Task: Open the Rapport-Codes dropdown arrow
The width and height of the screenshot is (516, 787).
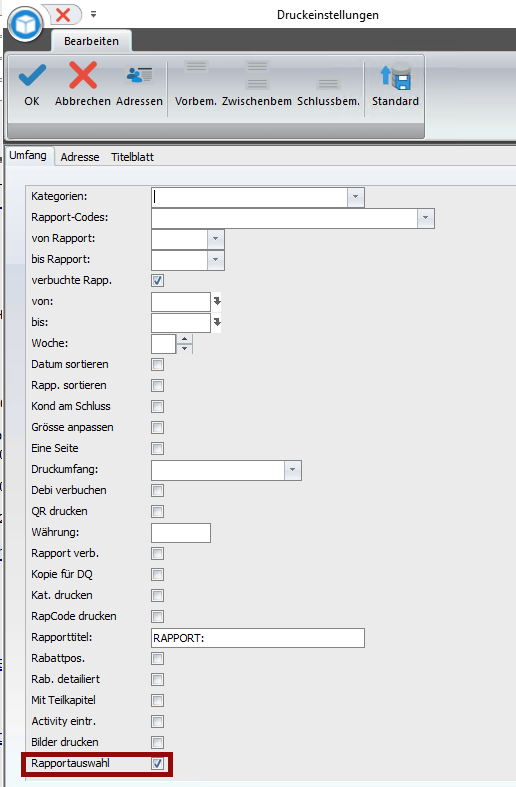Action: (426, 218)
